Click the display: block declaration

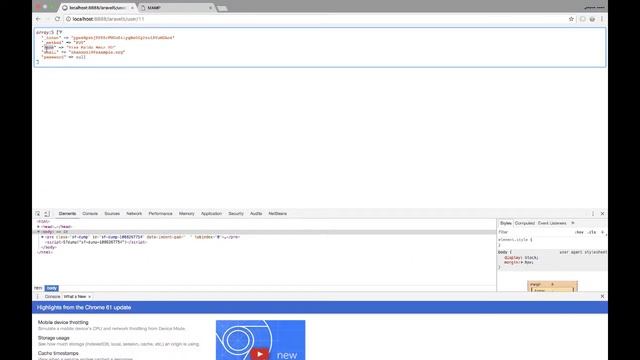tap(521, 258)
